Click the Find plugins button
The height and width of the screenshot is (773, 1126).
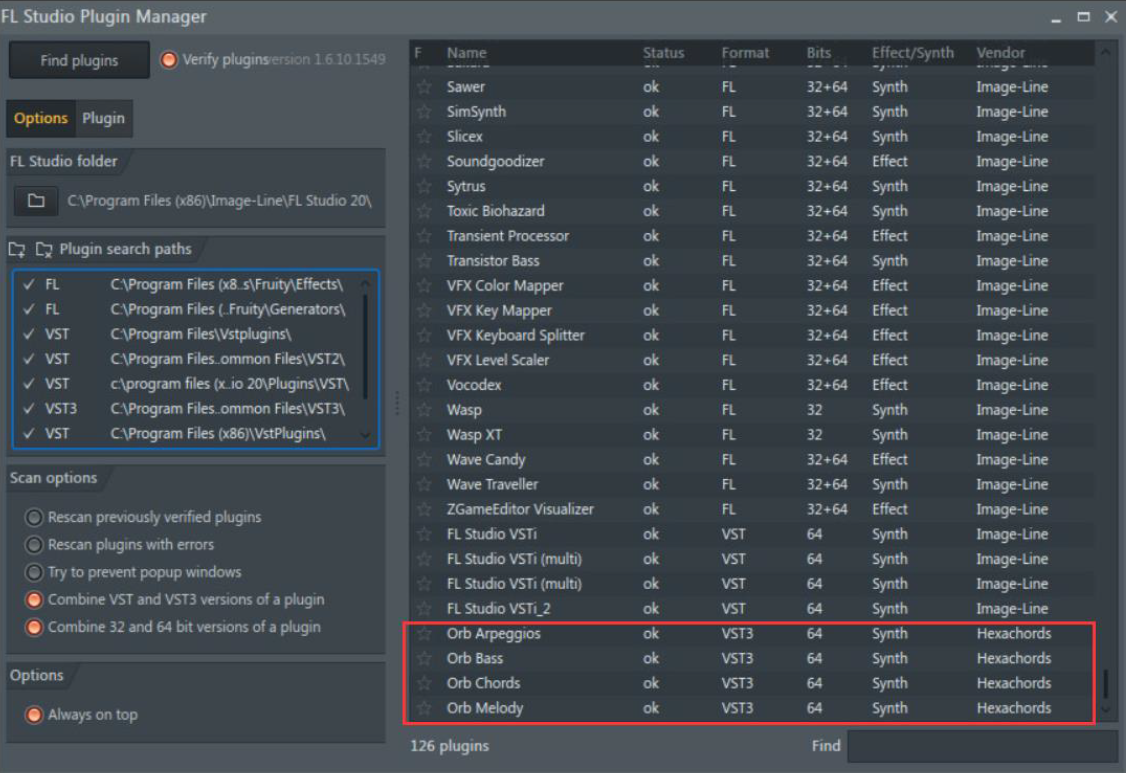[79, 60]
